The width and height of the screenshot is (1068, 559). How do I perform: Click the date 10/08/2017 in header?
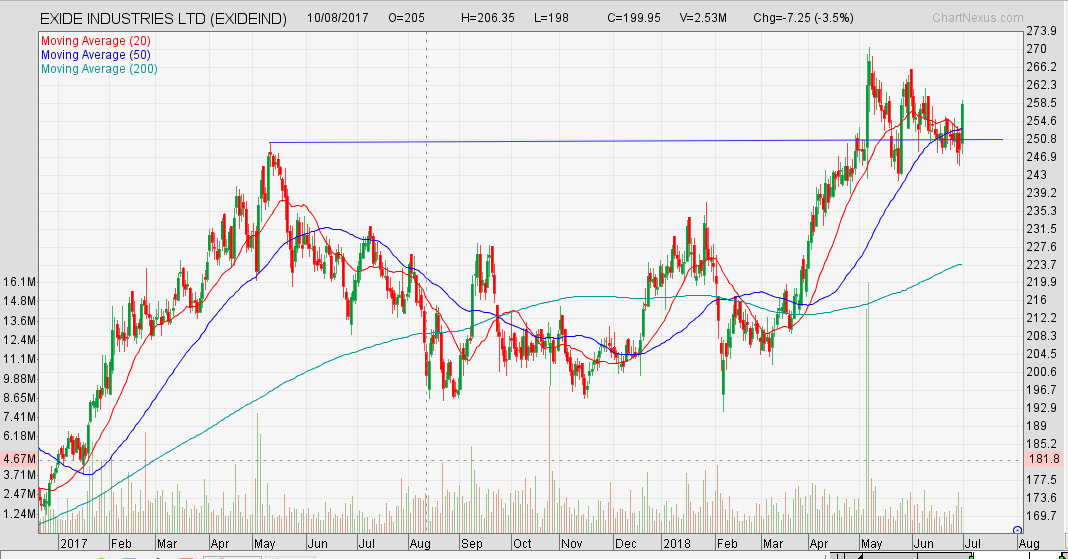pos(337,18)
